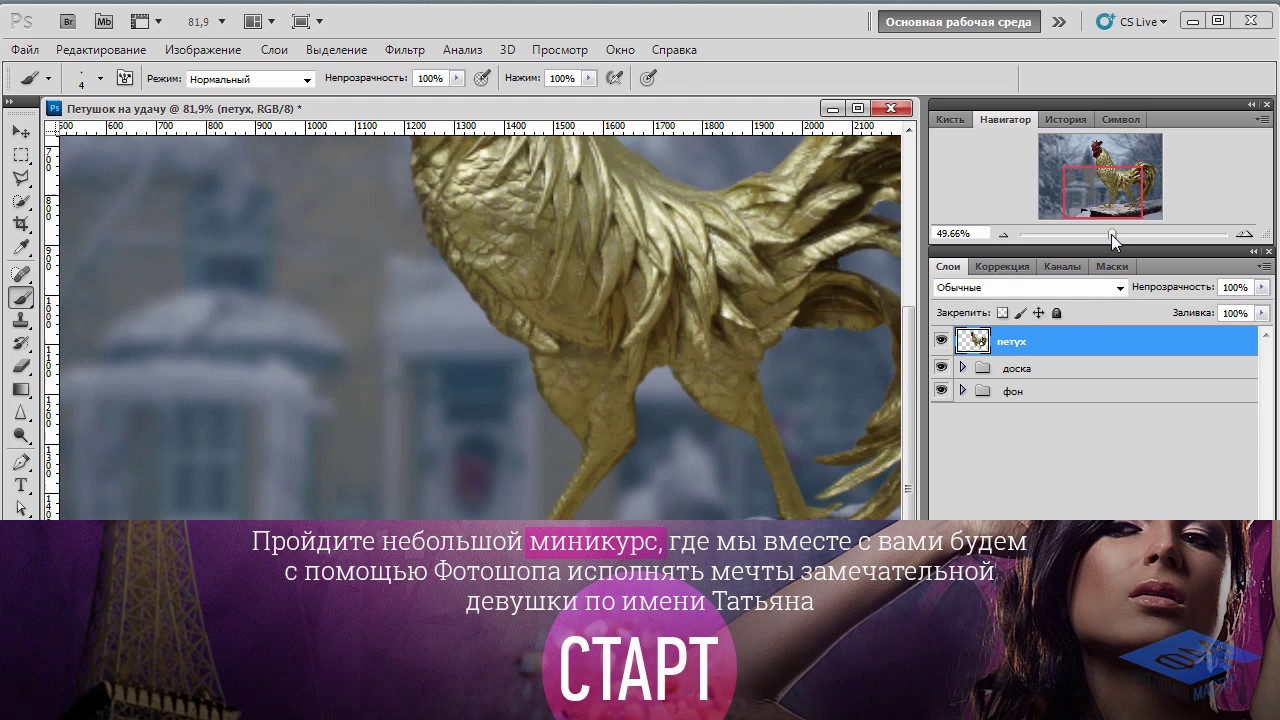Switch to the Маски tab
The height and width of the screenshot is (720, 1280).
pos(1112,266)
